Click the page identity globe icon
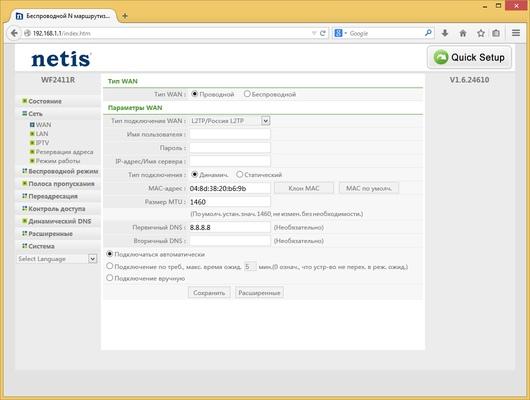 [x=27, y=33]
